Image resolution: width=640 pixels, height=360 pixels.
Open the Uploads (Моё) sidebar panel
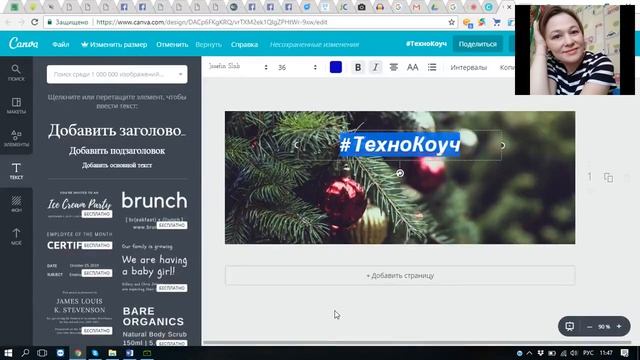click(16, 237)
